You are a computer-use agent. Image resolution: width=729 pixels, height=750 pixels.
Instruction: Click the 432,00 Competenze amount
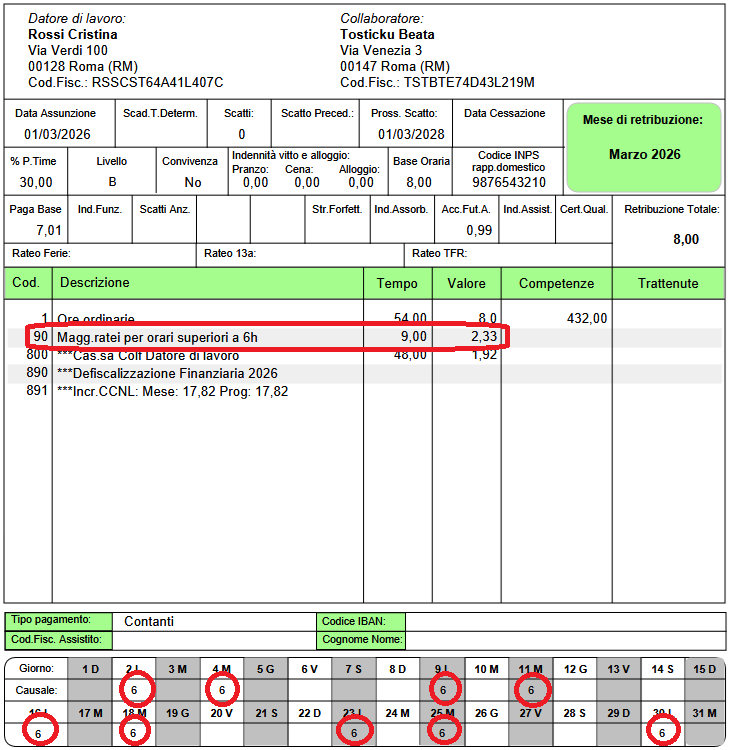(587, 318)
